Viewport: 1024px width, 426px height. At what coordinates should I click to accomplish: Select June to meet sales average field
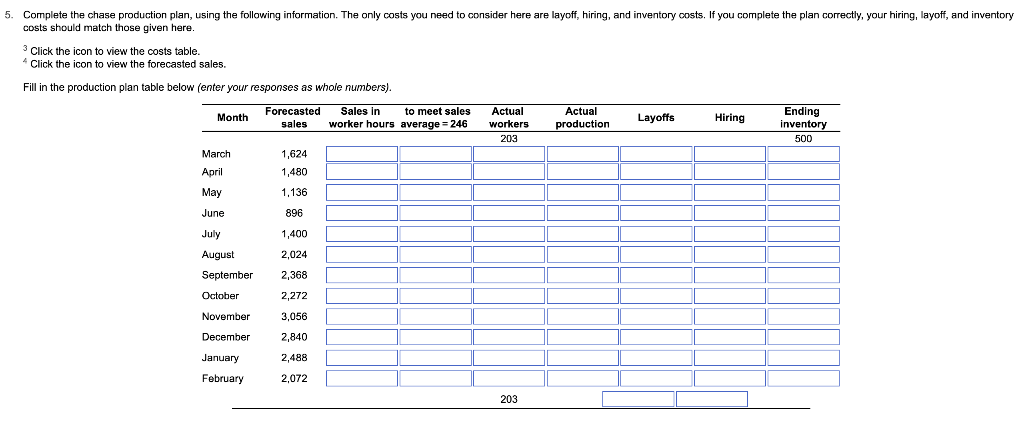pos(436,213)
